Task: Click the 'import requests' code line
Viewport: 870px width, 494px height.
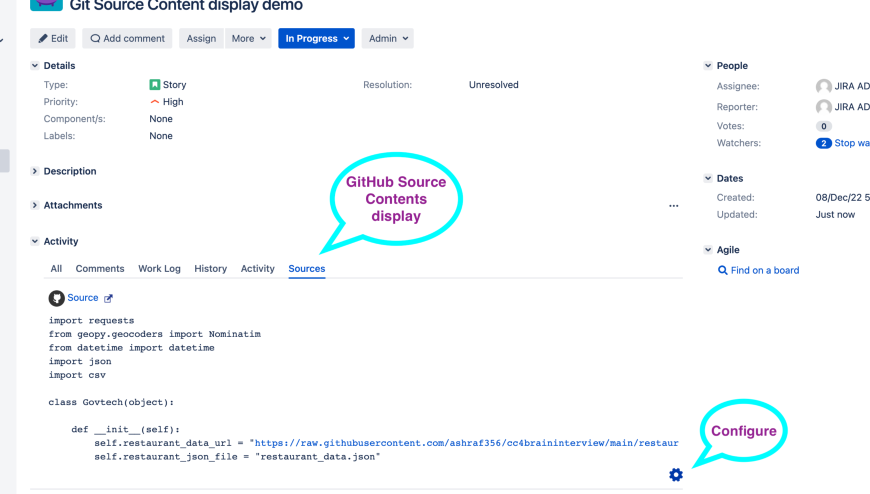Action: [91, 320]
